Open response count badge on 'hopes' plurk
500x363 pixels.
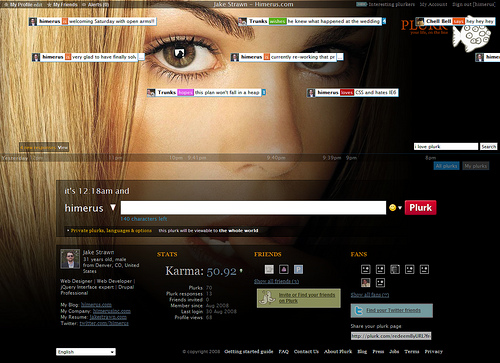(264, 92)
